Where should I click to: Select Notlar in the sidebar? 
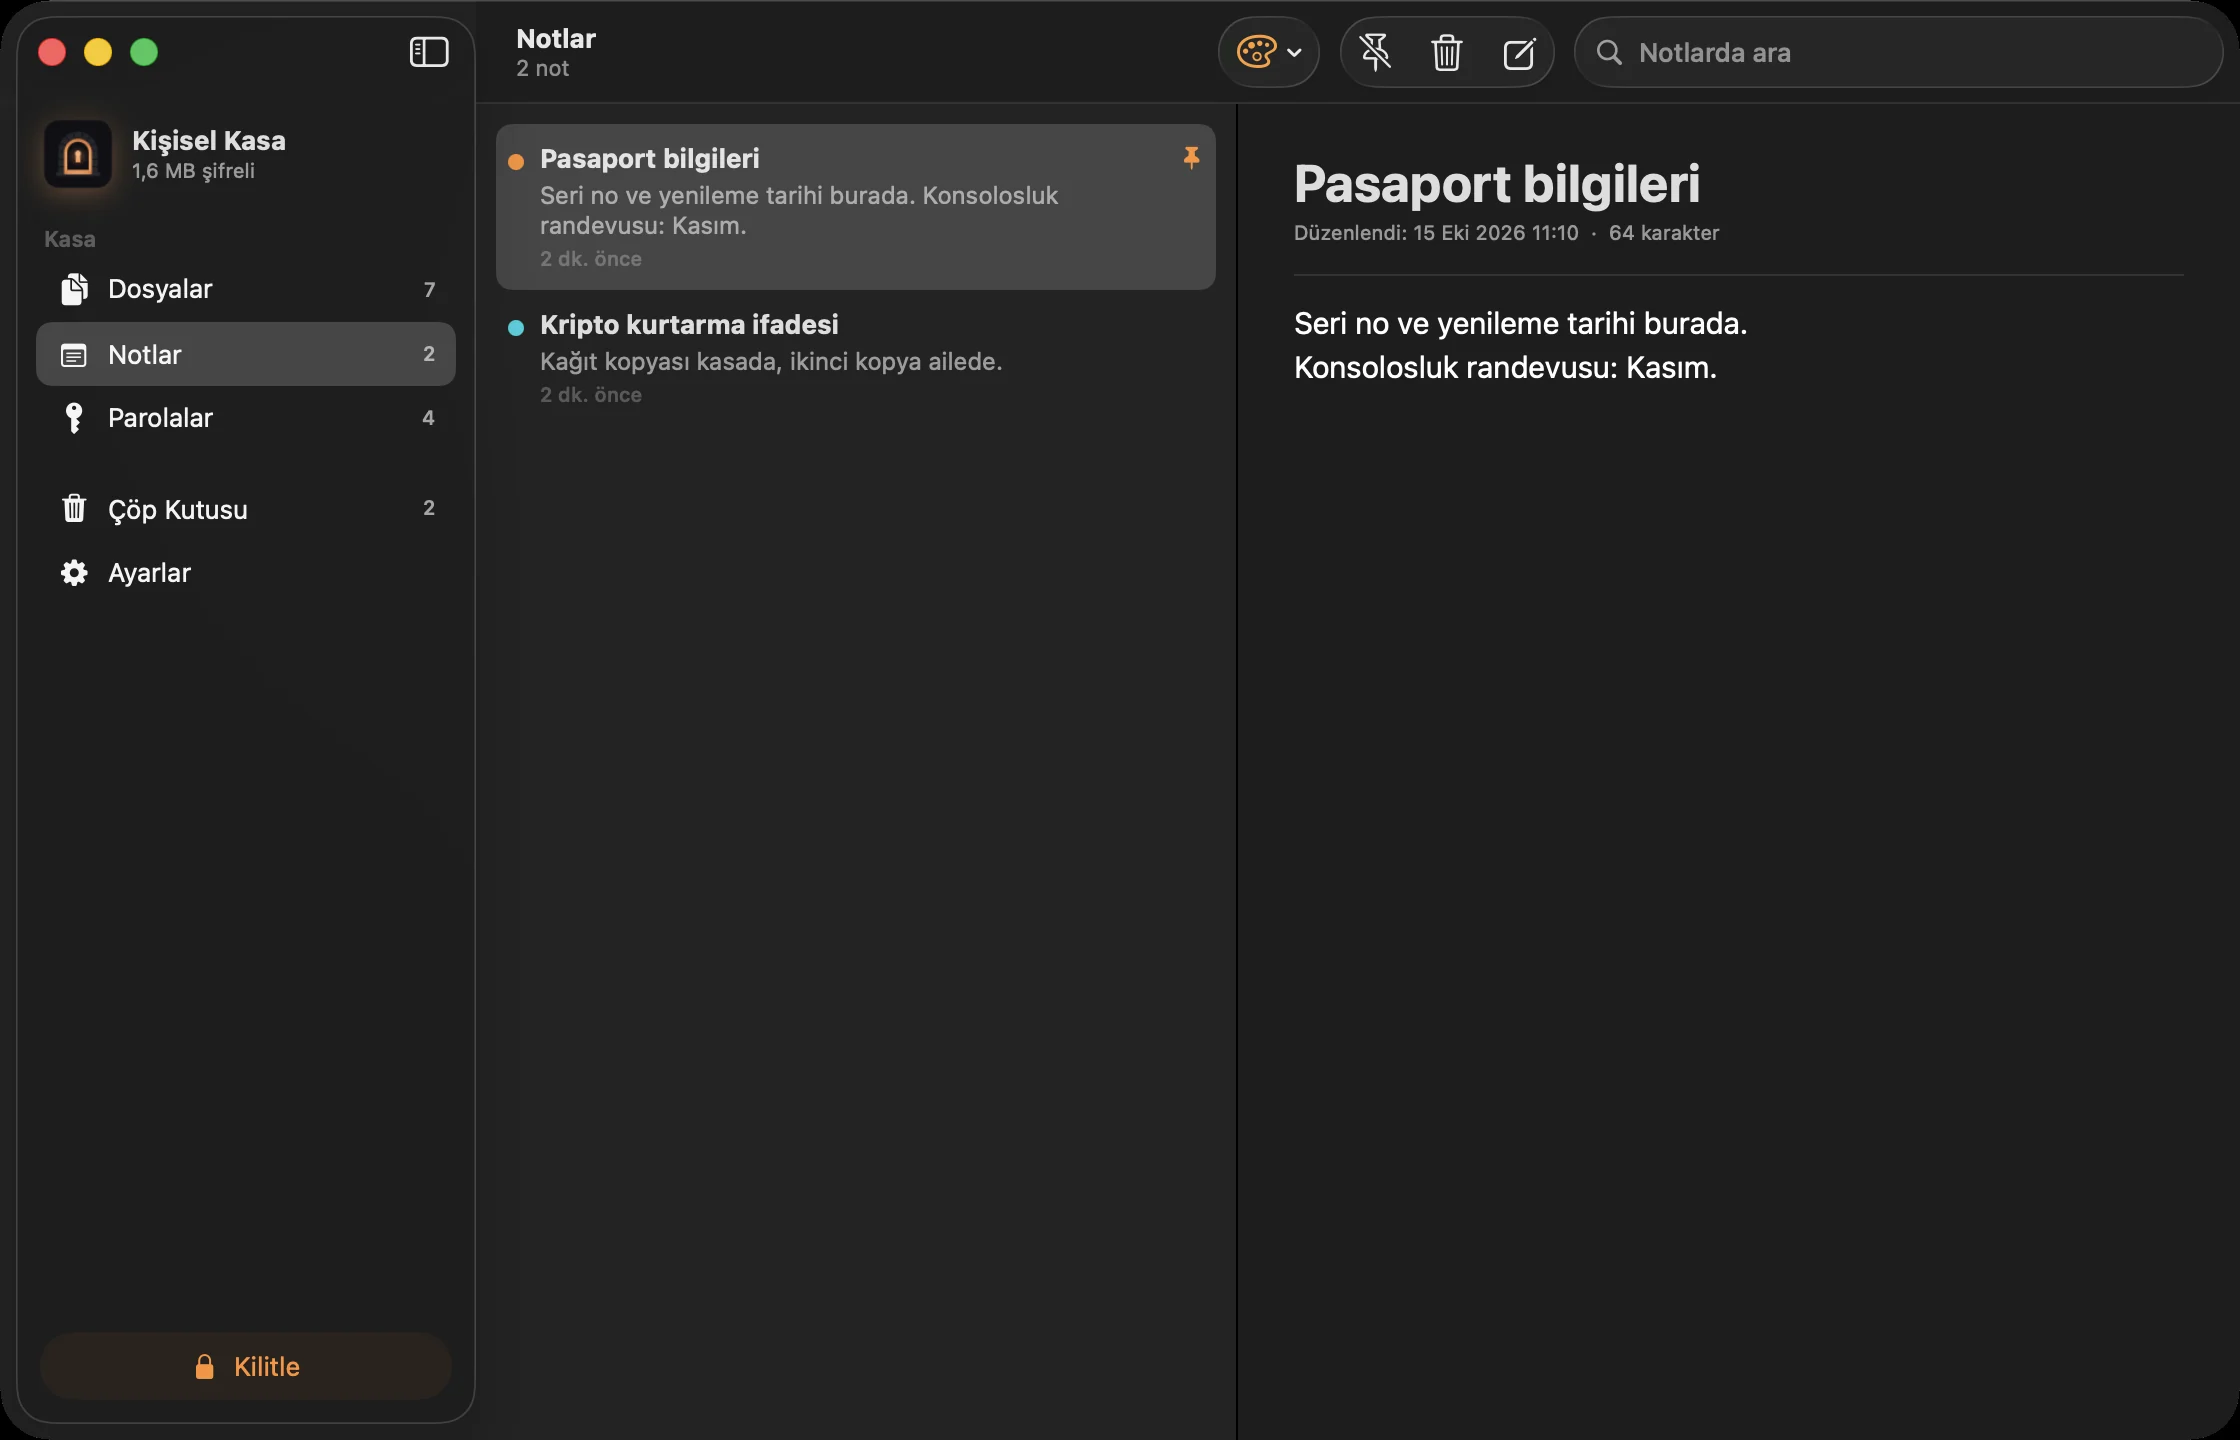coord(246,354)
